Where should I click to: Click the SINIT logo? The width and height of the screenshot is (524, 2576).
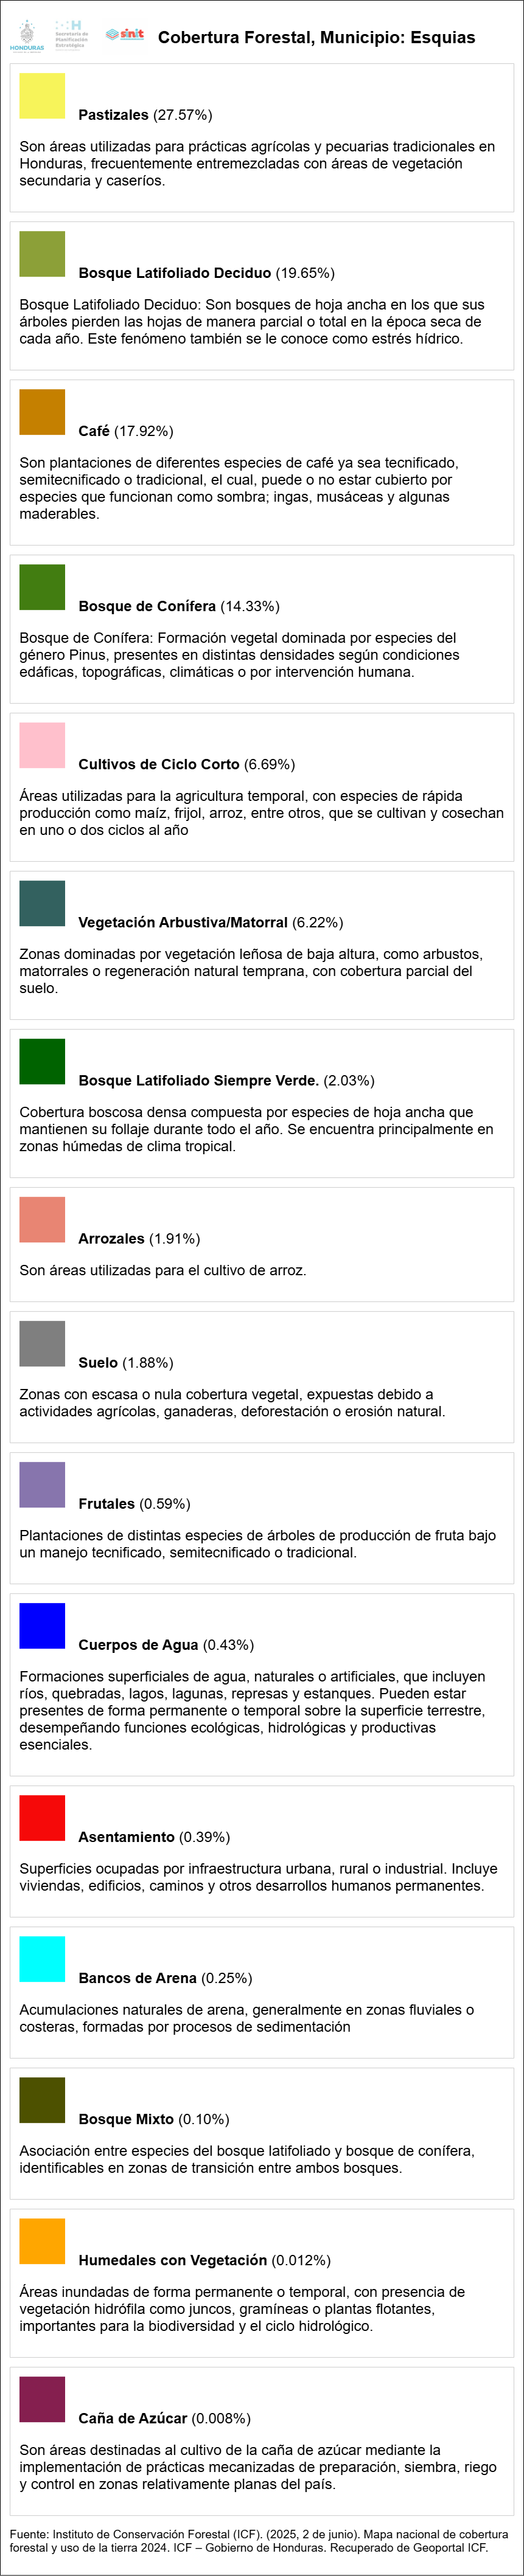[x=125, y=34]
